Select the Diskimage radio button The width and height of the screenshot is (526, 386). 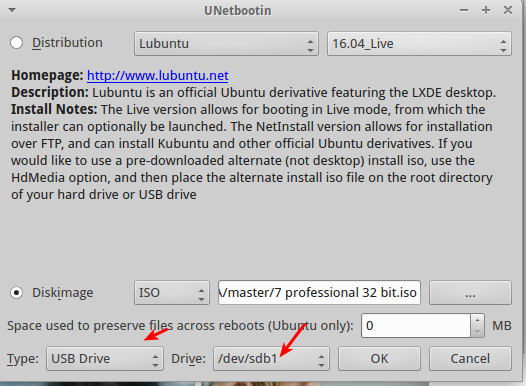click(16, 292)
